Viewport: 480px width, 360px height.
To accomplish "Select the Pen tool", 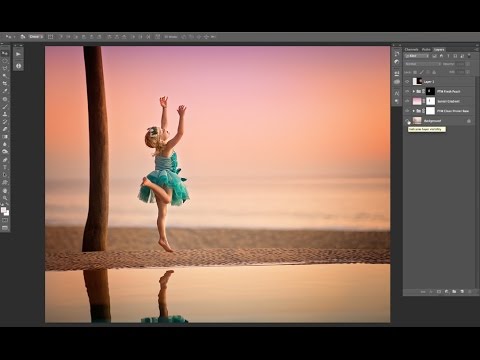I will [5, 160].
